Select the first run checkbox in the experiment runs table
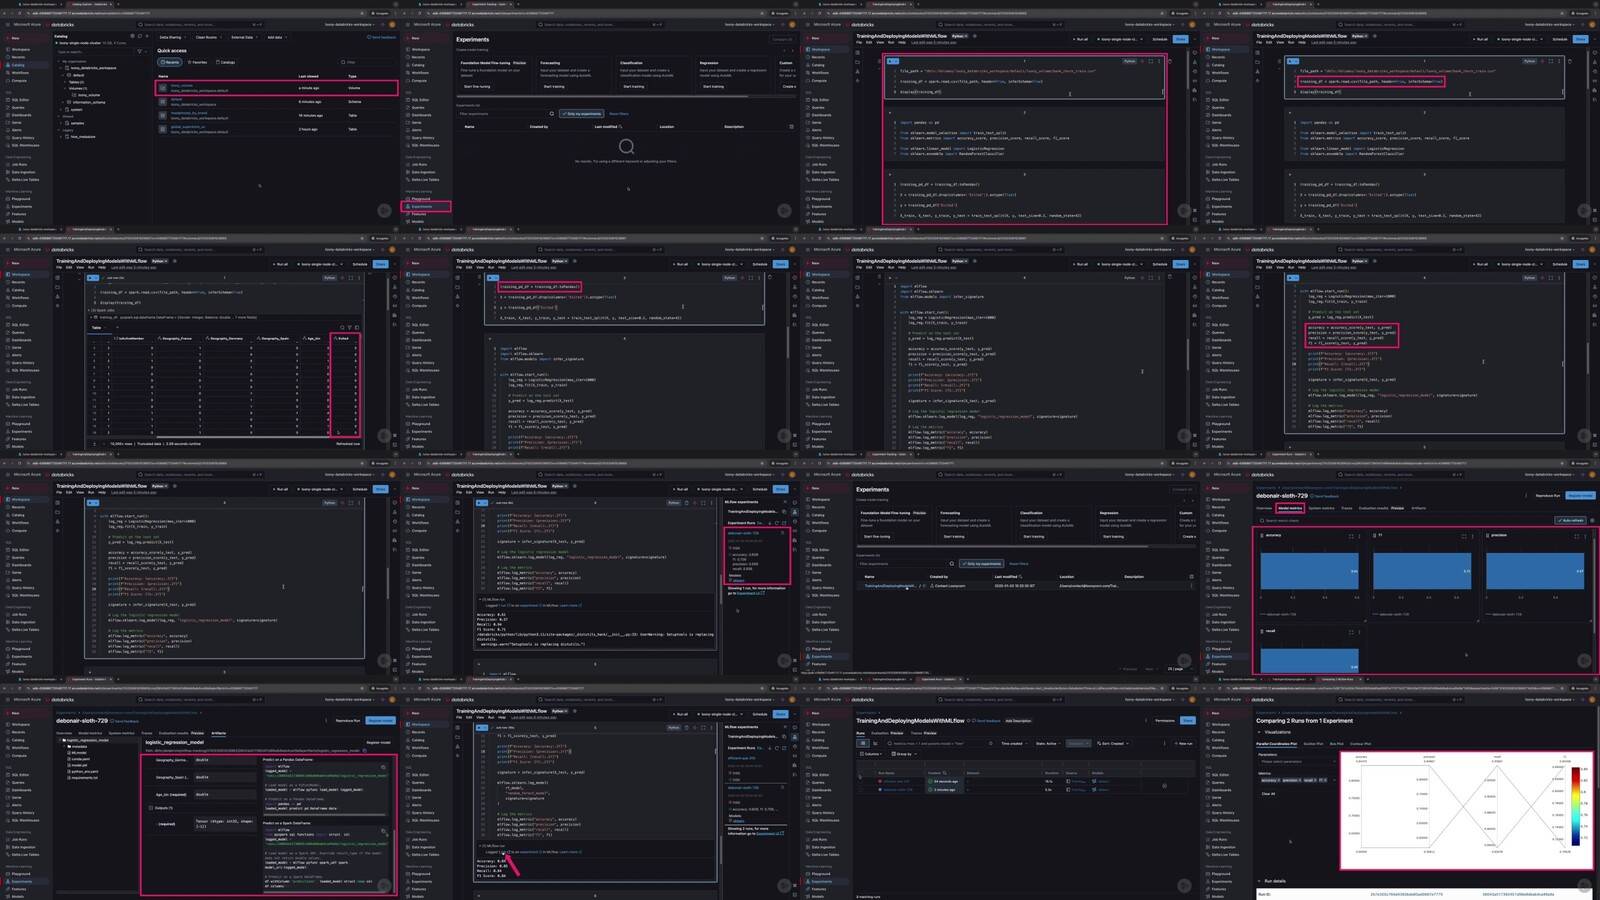 tap(860, 781)
